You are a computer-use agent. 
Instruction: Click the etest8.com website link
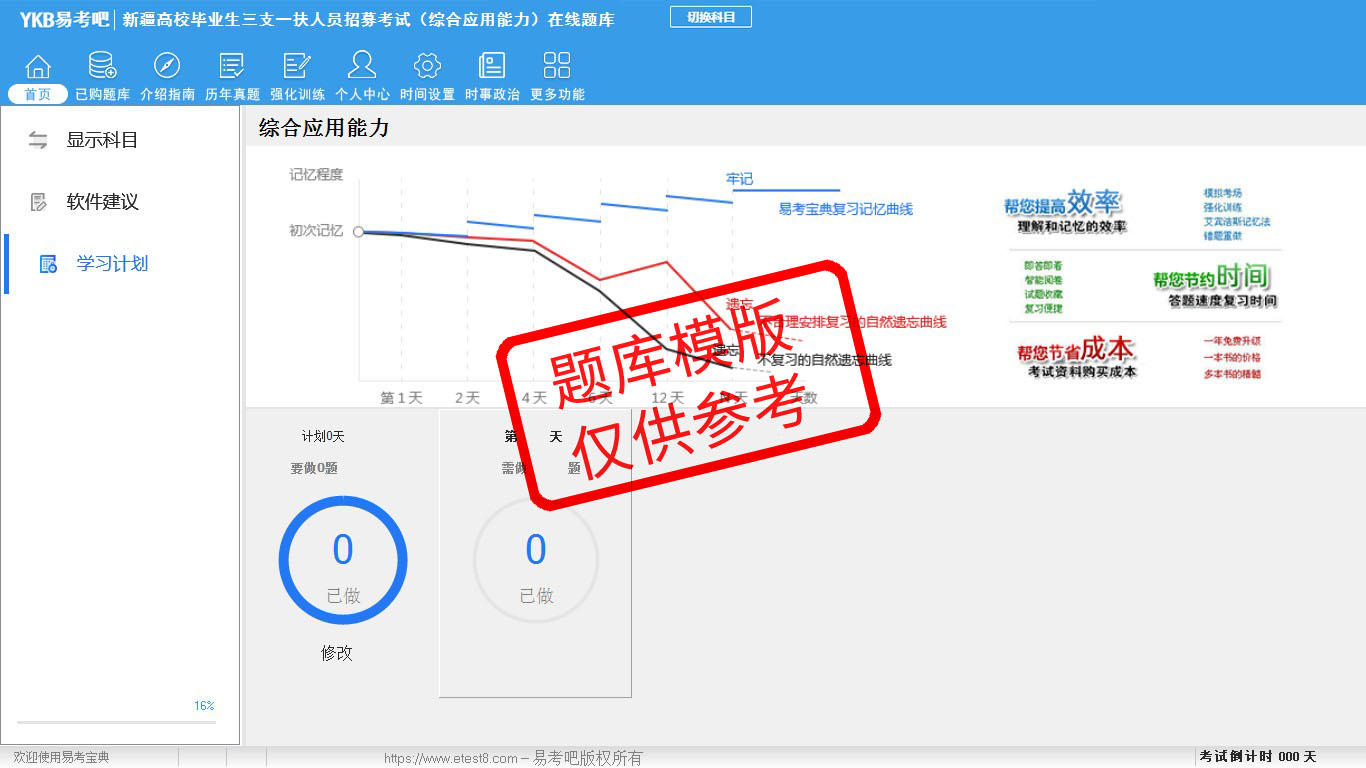tap(450, 758)
